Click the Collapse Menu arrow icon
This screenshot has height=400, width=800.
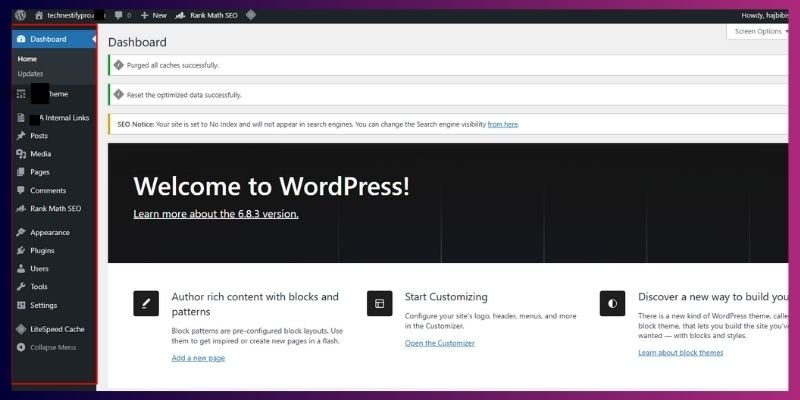tap(21, 347)
